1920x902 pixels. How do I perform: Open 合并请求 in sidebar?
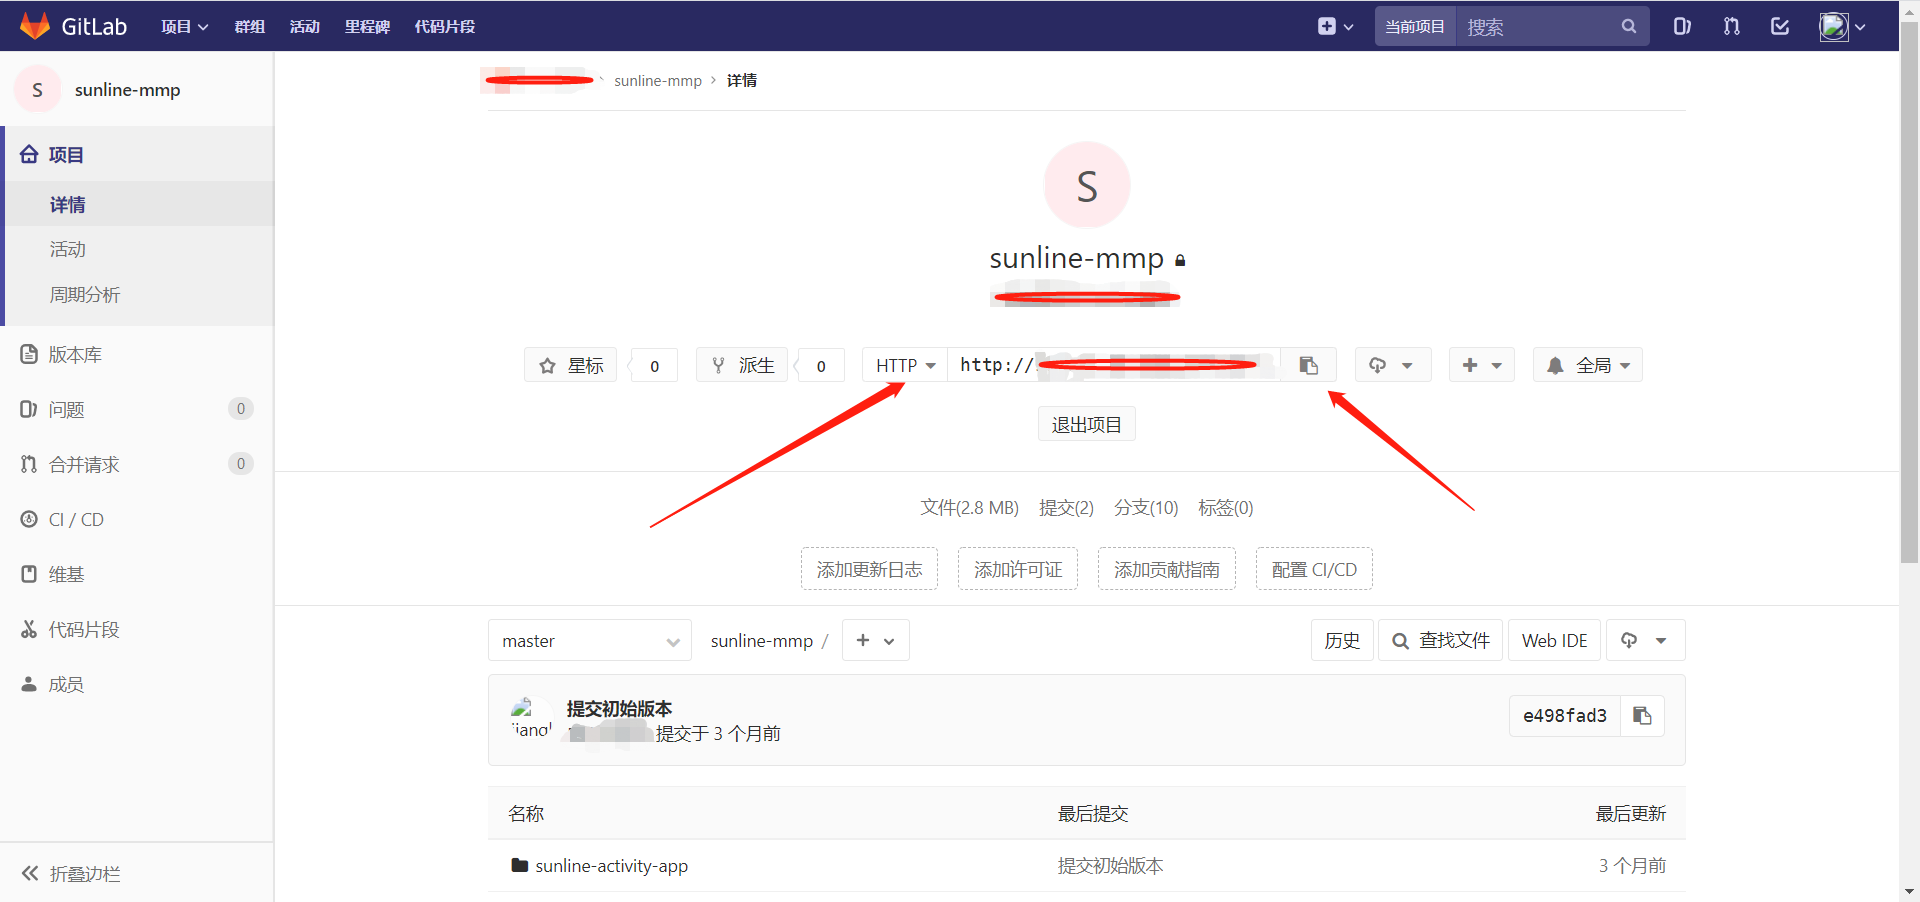click(137, 465)
